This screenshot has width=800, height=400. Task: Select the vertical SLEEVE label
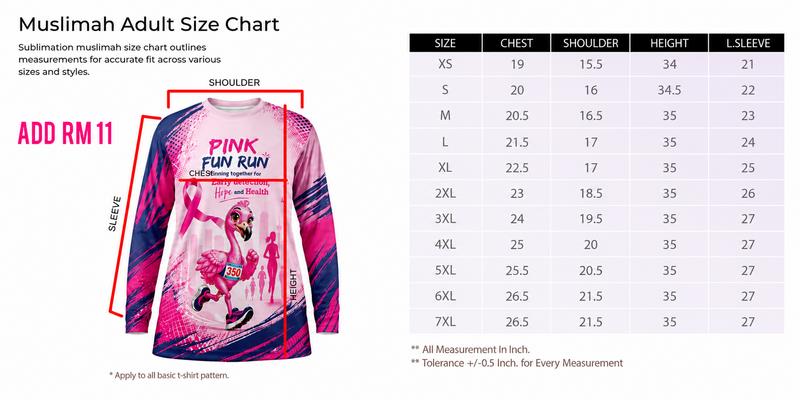[115, 214]
